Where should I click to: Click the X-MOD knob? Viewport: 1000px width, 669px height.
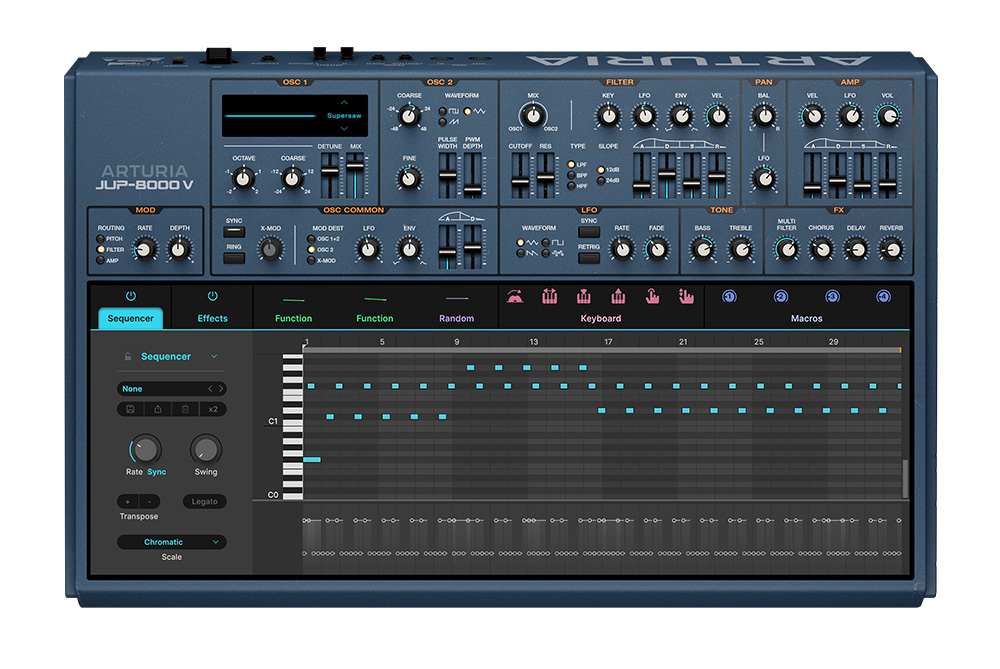pos(270,249)
